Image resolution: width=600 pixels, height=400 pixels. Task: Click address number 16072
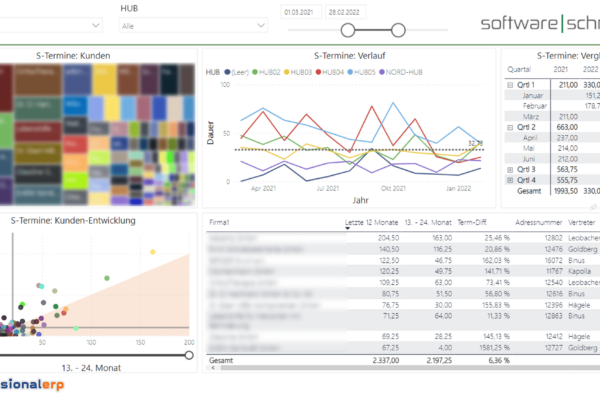554,260
